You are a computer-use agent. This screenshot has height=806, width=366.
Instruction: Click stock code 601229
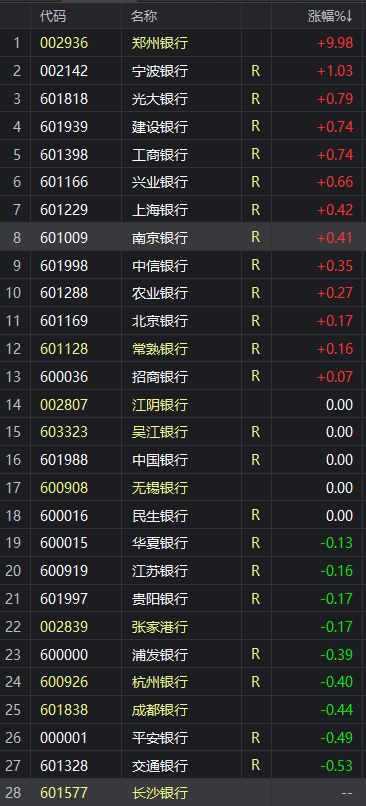click(x=64, y=210)
